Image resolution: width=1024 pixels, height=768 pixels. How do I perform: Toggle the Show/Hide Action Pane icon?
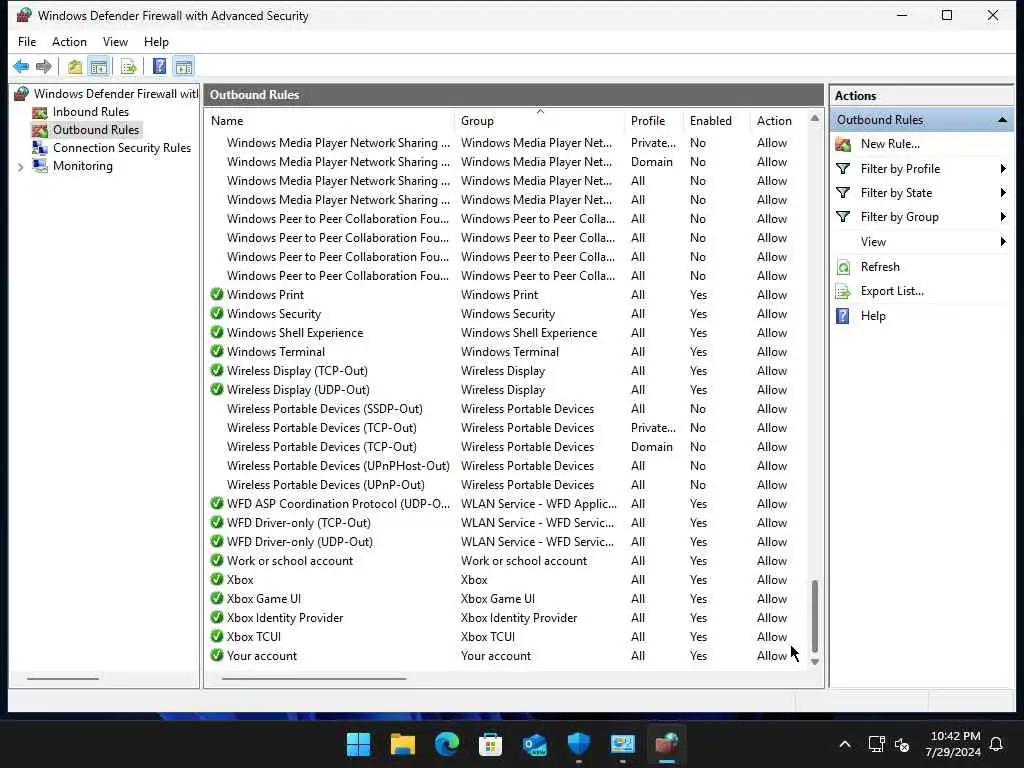tap(184, 66)
